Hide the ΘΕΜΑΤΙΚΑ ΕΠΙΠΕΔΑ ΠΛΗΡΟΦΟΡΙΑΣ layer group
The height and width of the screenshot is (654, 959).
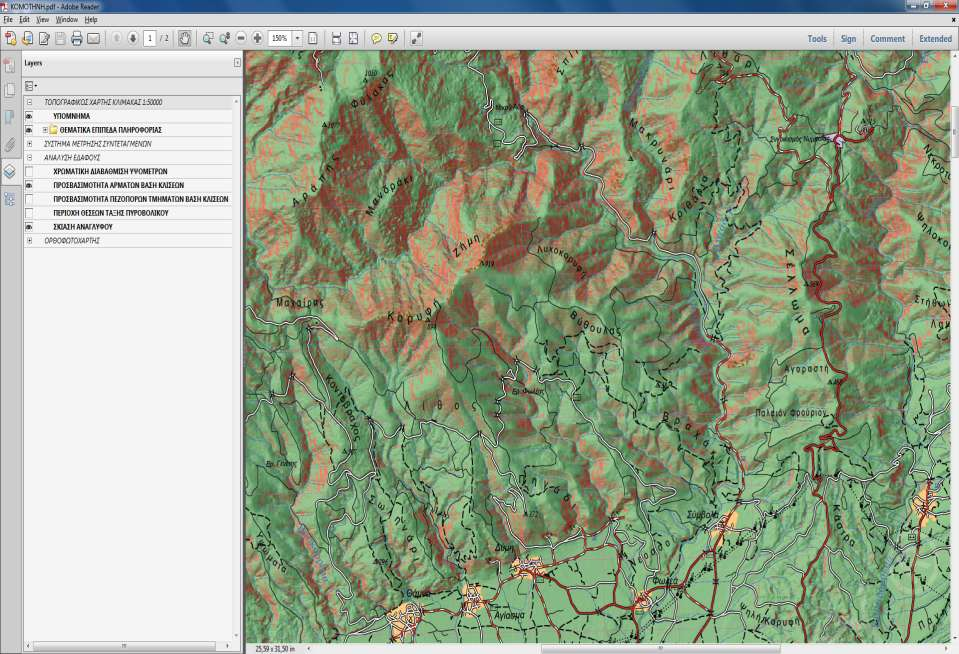(29, 130)
